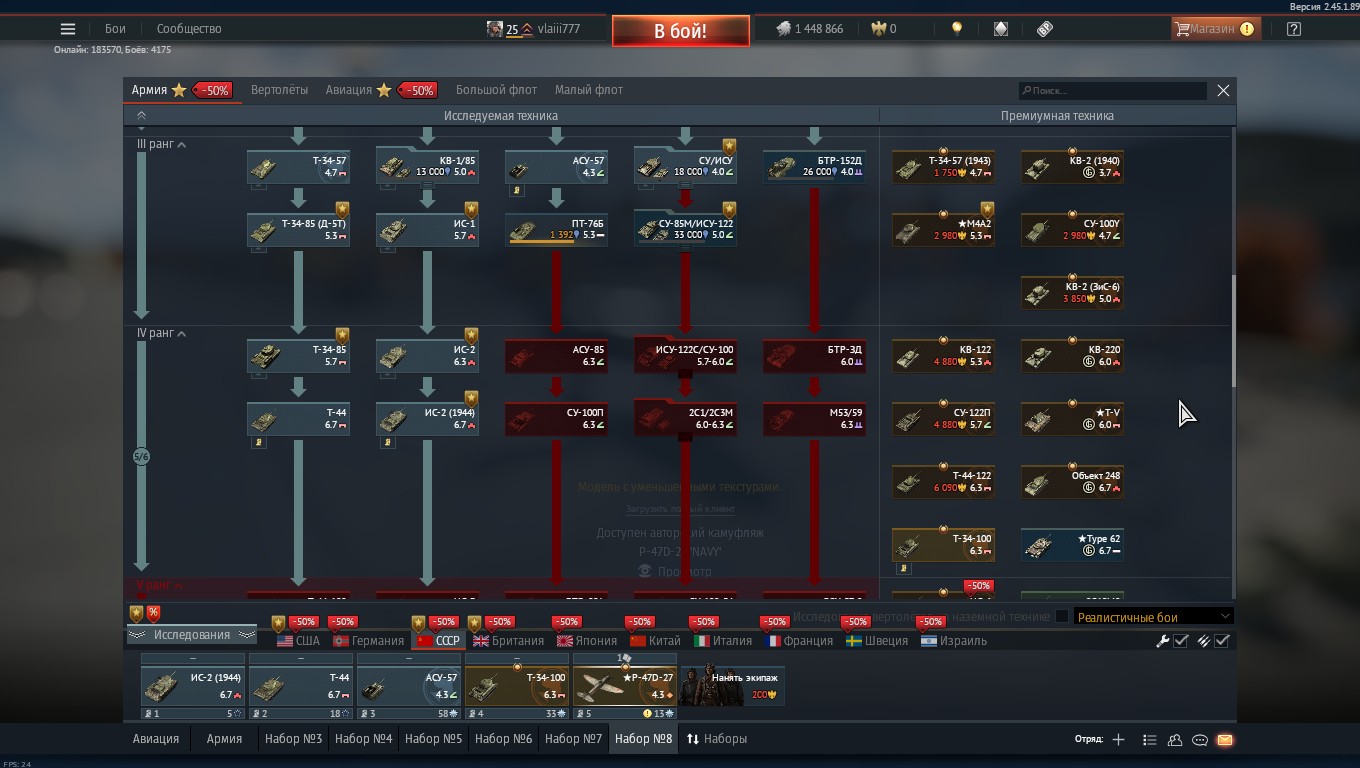
Task: Click the research tree vertical scrollbar
Action: point(1233,330)
